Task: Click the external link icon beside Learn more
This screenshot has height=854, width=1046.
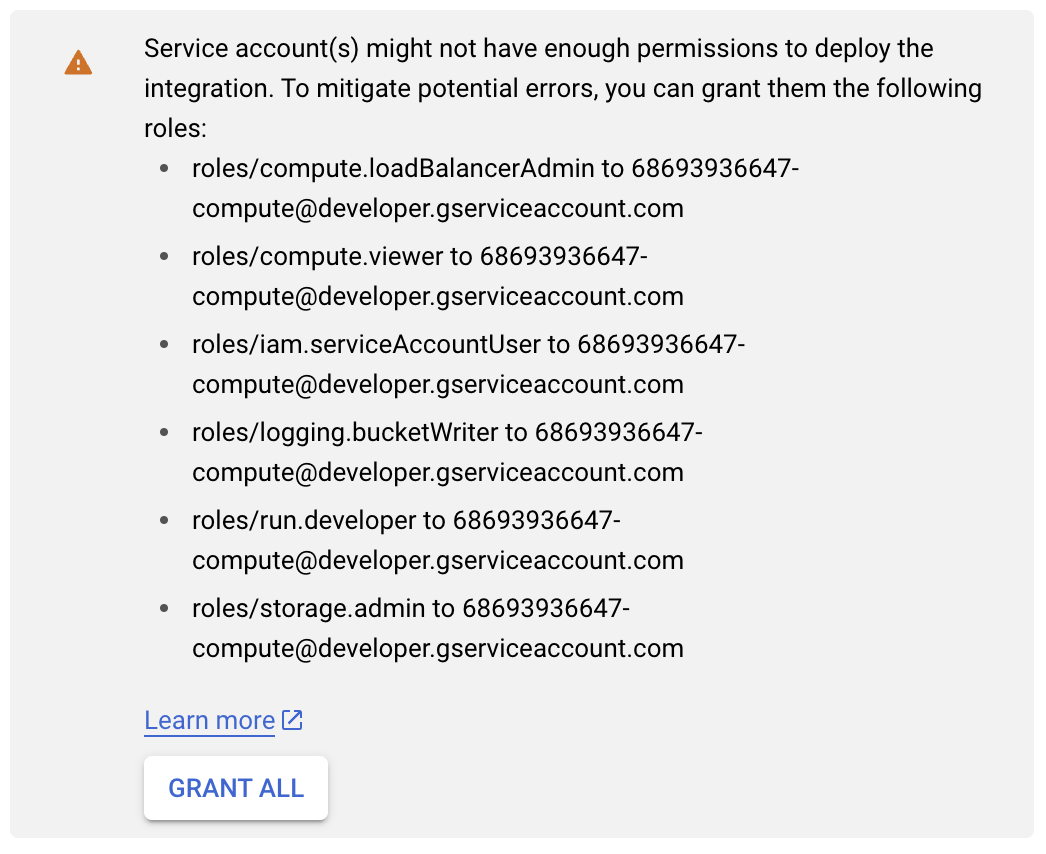Action: coord(292,720)
